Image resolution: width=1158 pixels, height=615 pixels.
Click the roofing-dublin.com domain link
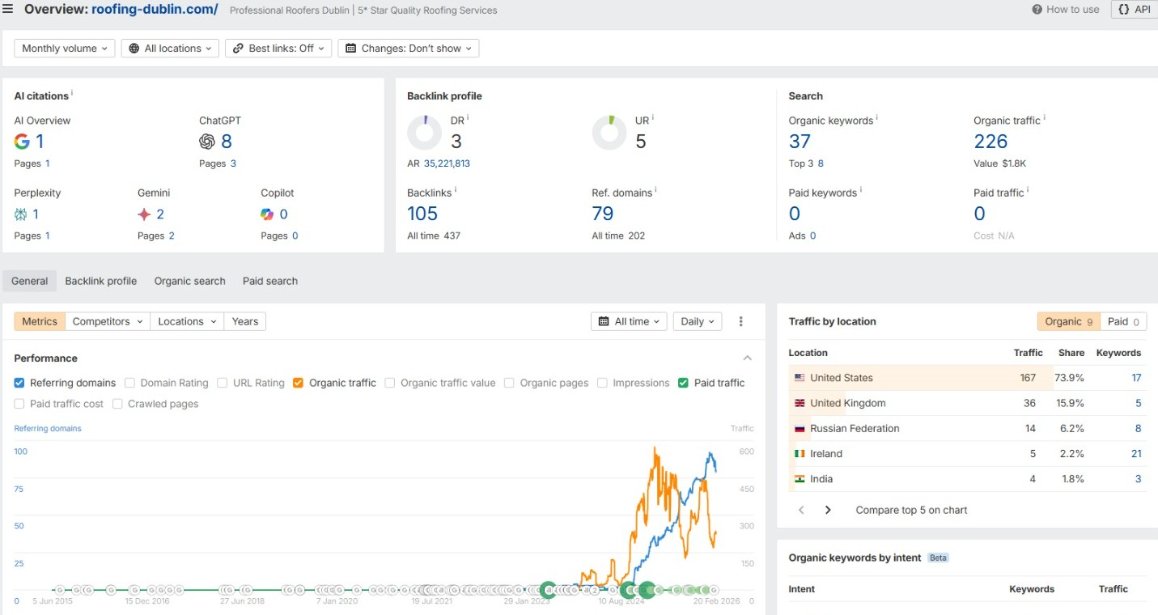154,10
